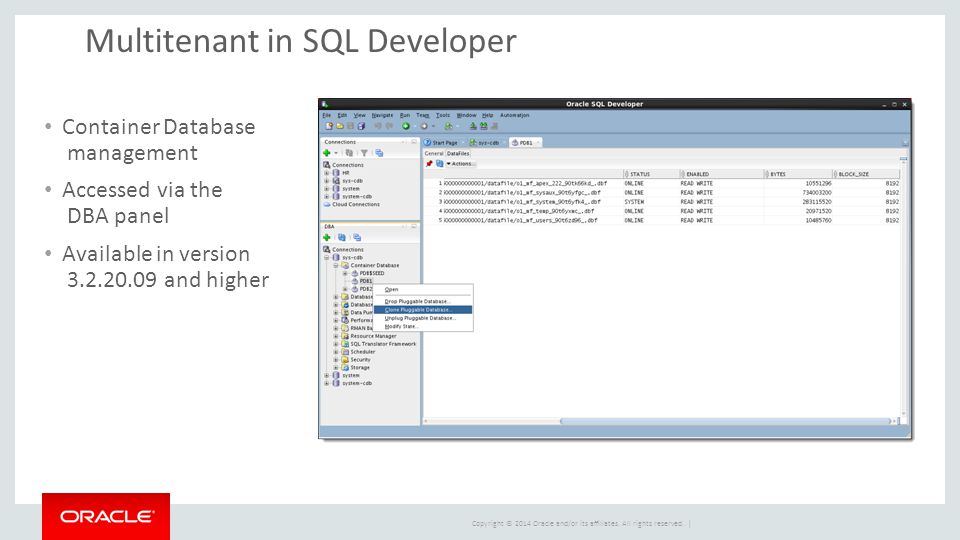The image size is (960, 540).
Task: Choose Clone Pluggable Database in context menu
Action: pos(423,310)
